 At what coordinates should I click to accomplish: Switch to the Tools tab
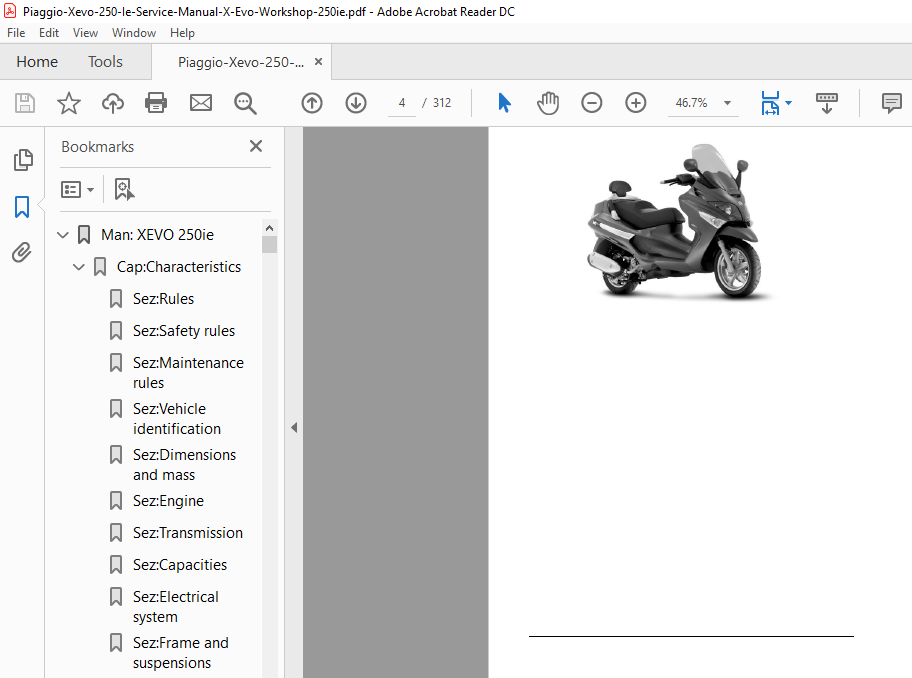coord(105,62)
